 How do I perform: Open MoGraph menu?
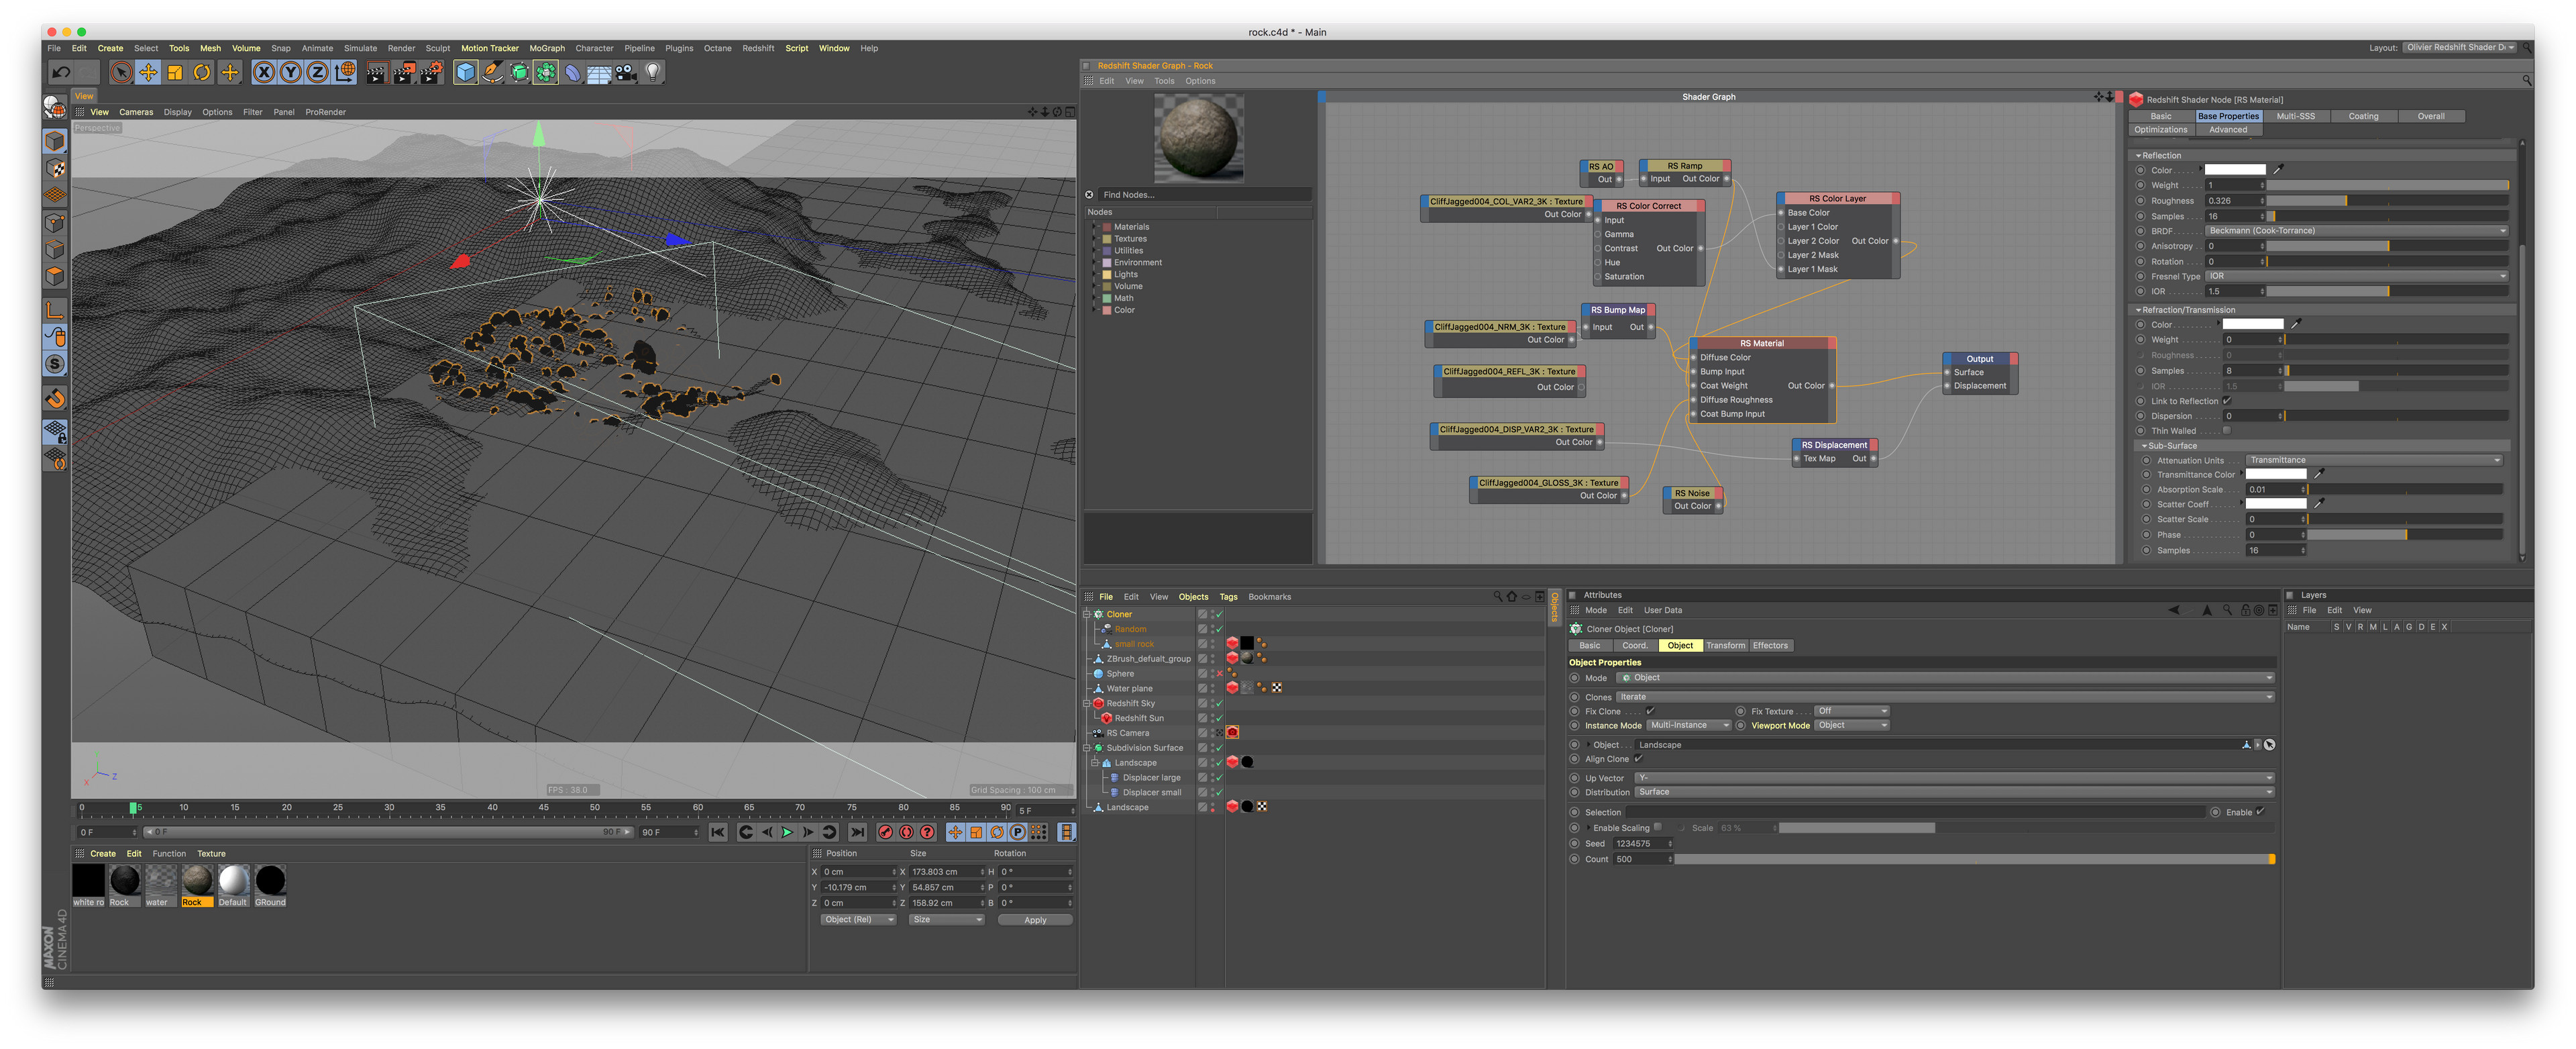click(547, 48)
